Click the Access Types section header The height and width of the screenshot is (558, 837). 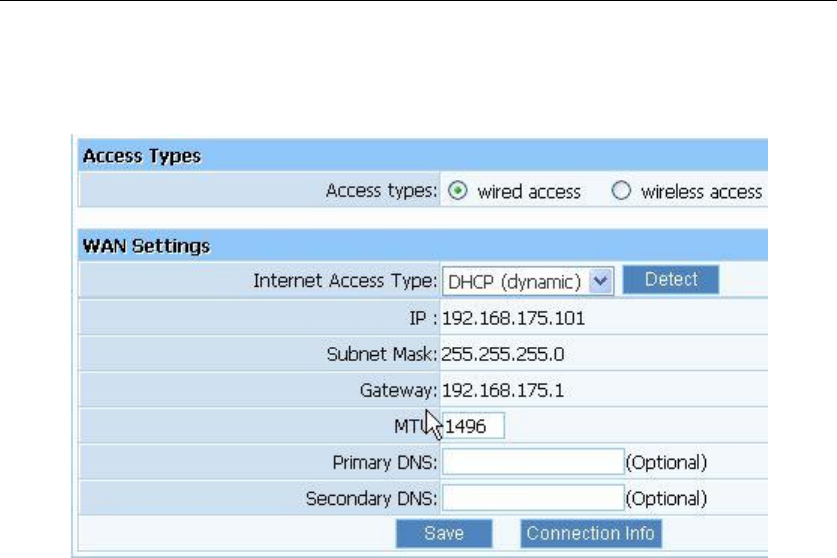coord(142,156)
